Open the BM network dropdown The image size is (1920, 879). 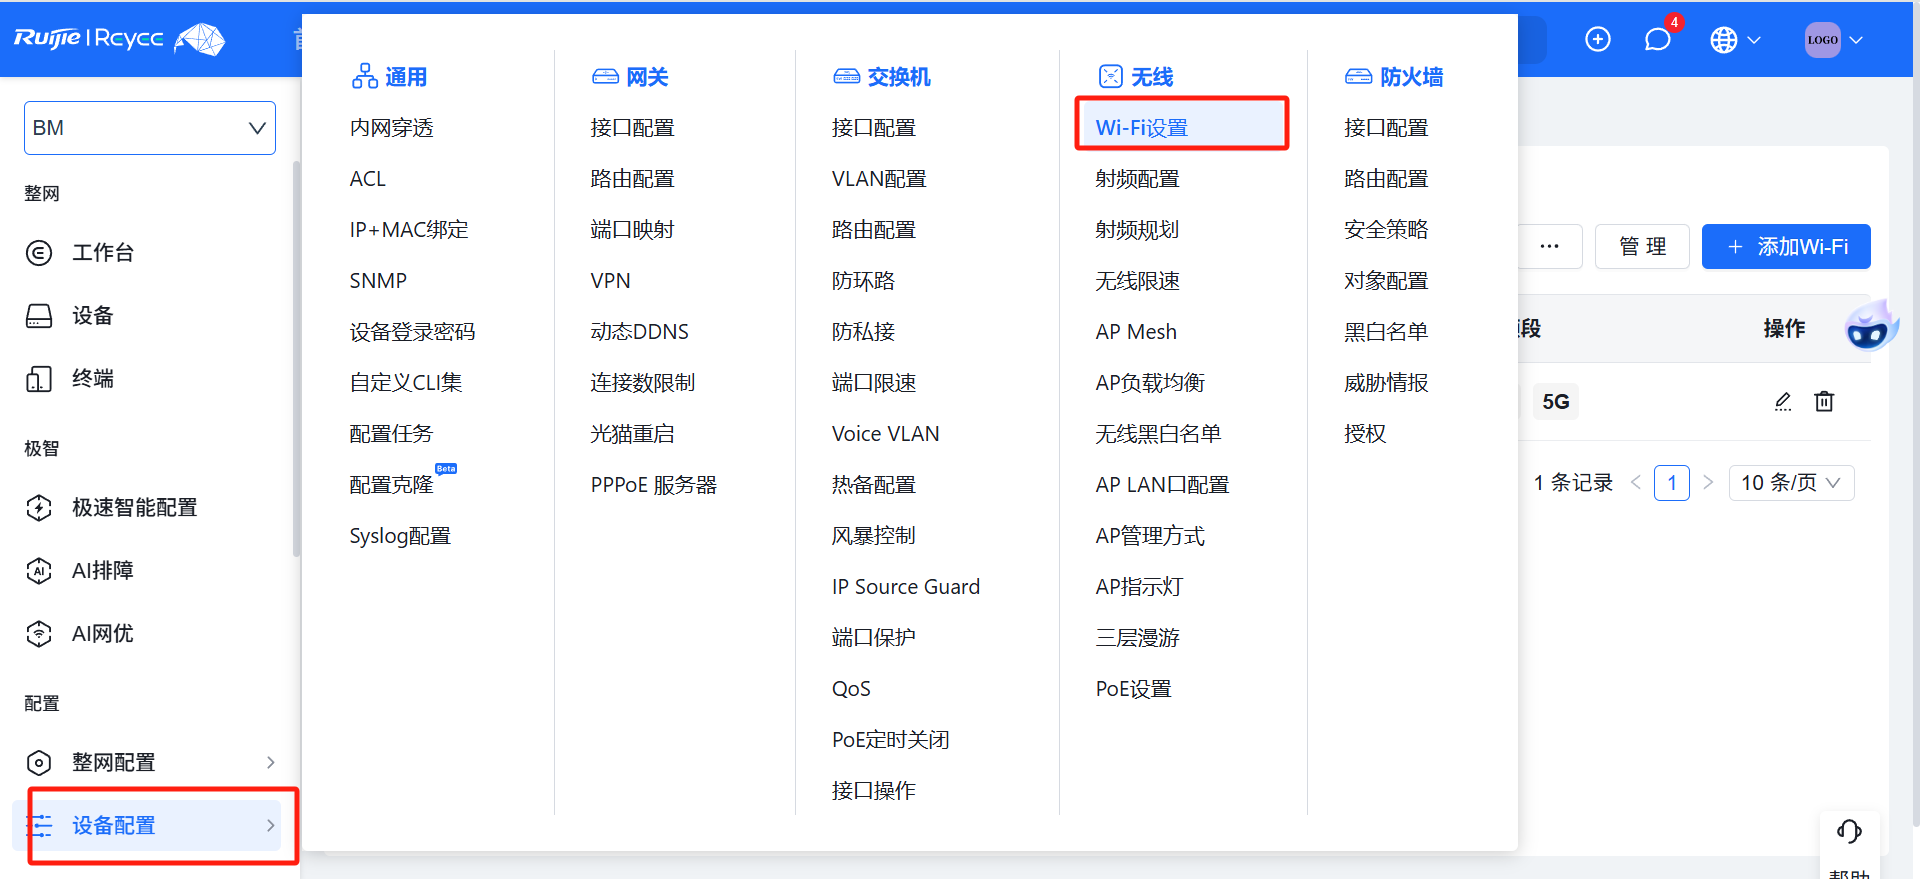150,128
